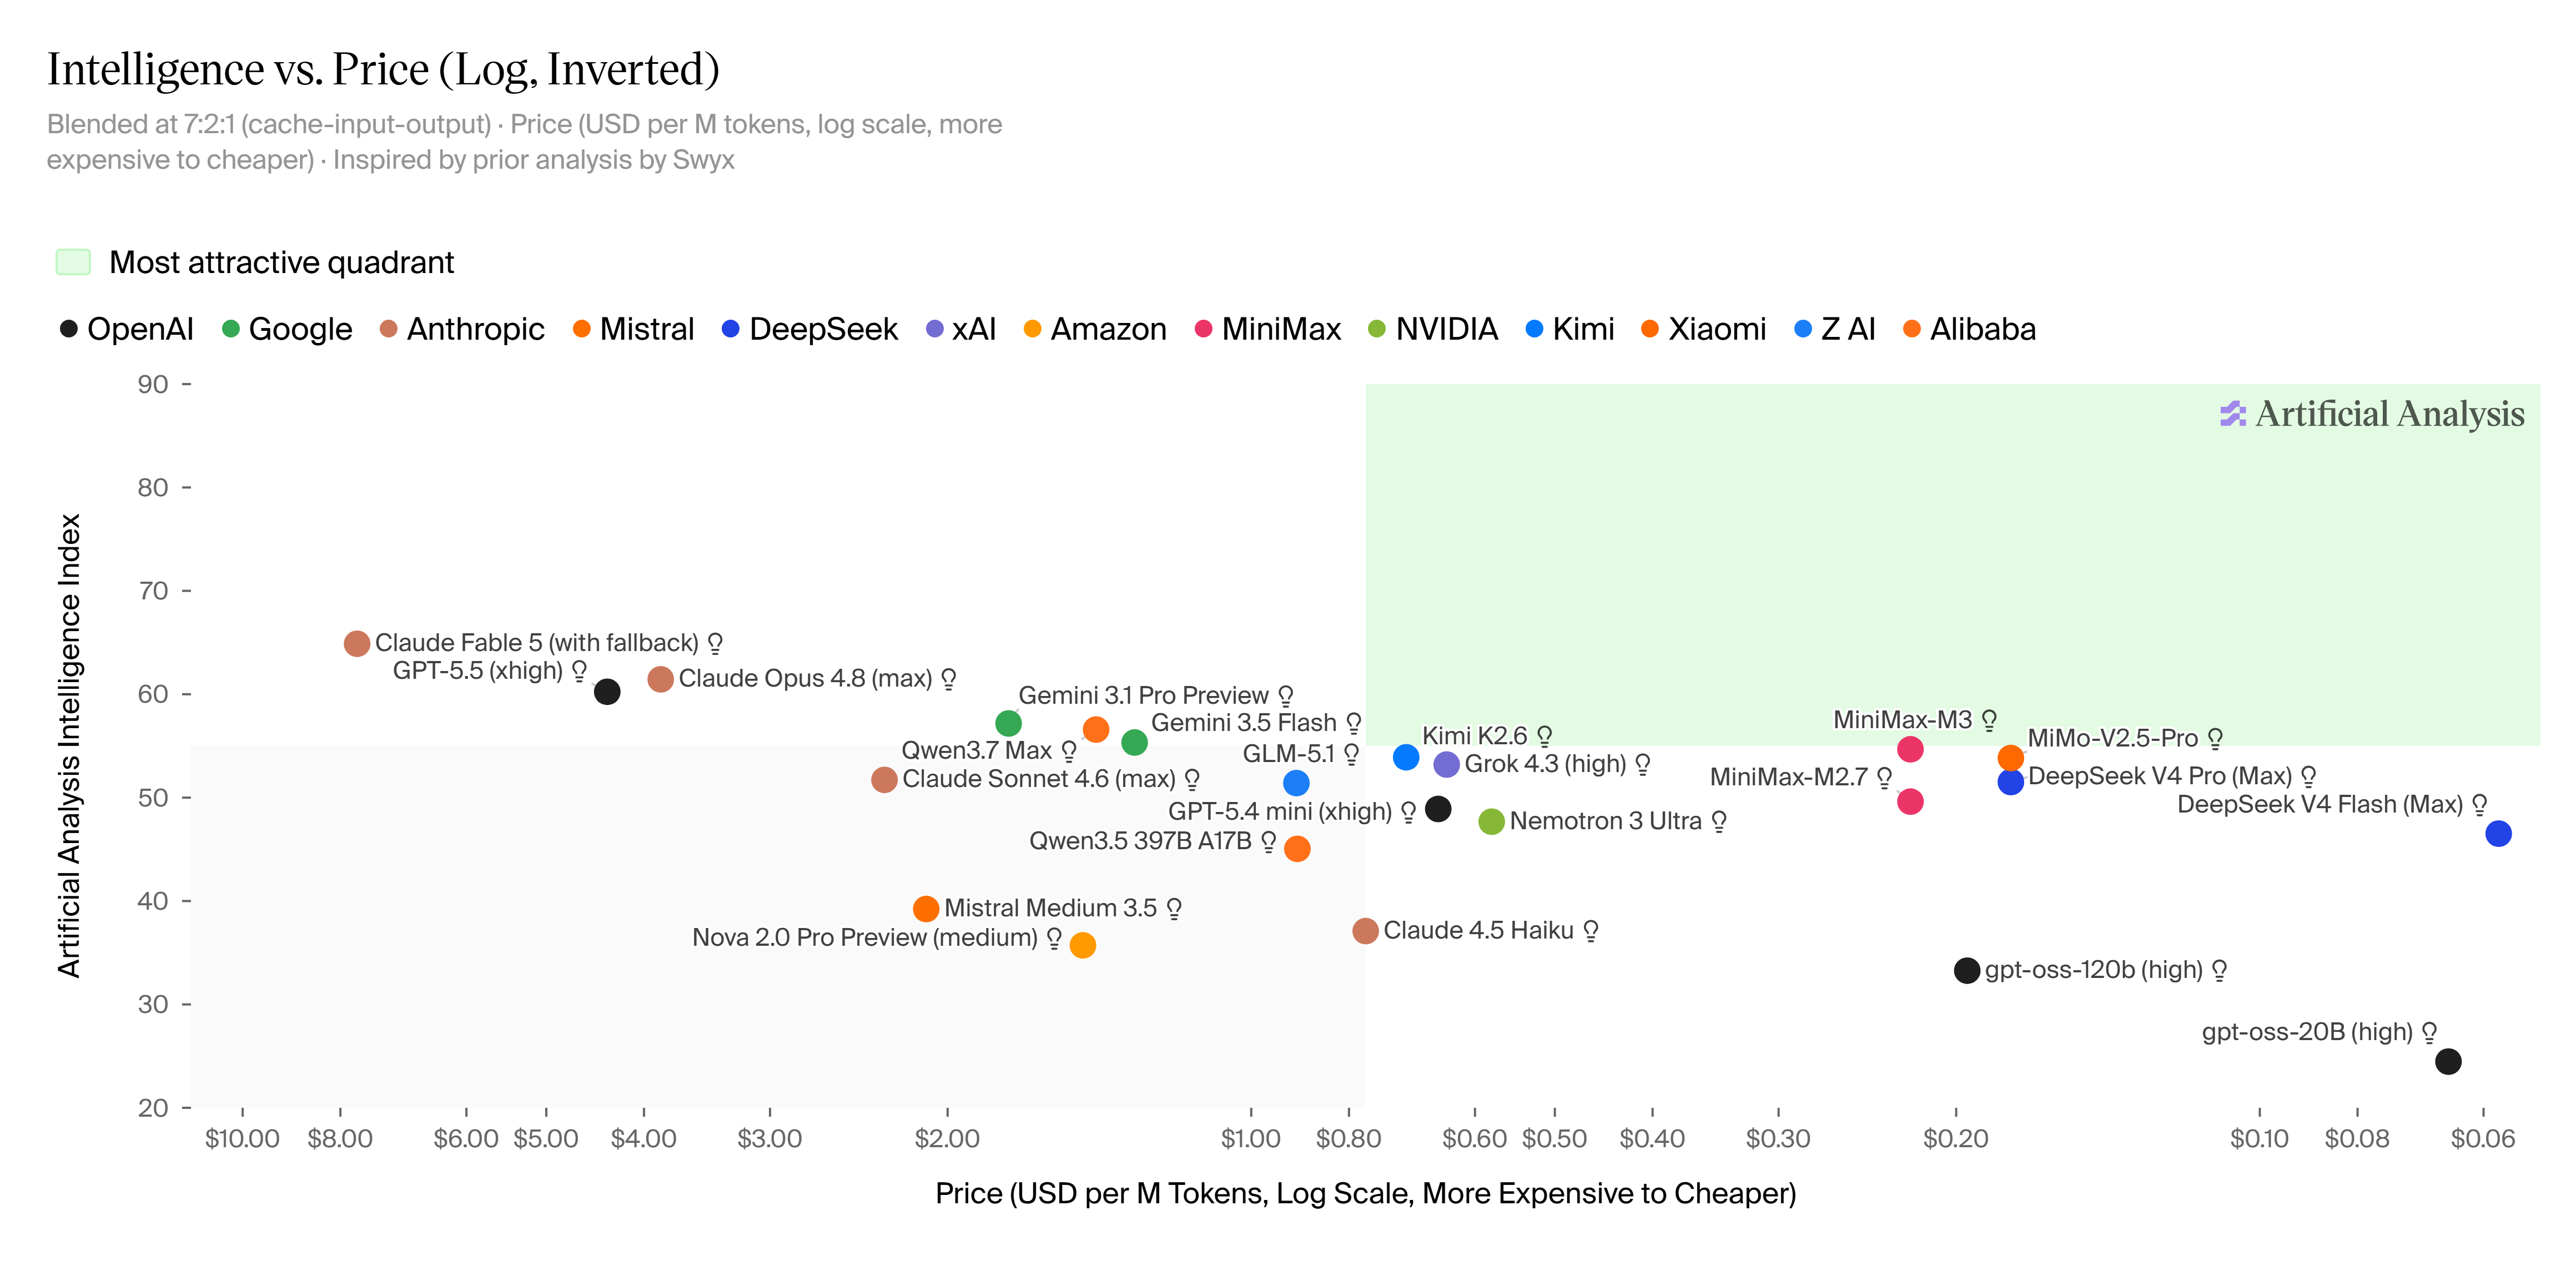The width and height of the screenshot is (2576, 1261).
Task: Click the Artificial Analysis logo icon
Action: point(2232,414)
